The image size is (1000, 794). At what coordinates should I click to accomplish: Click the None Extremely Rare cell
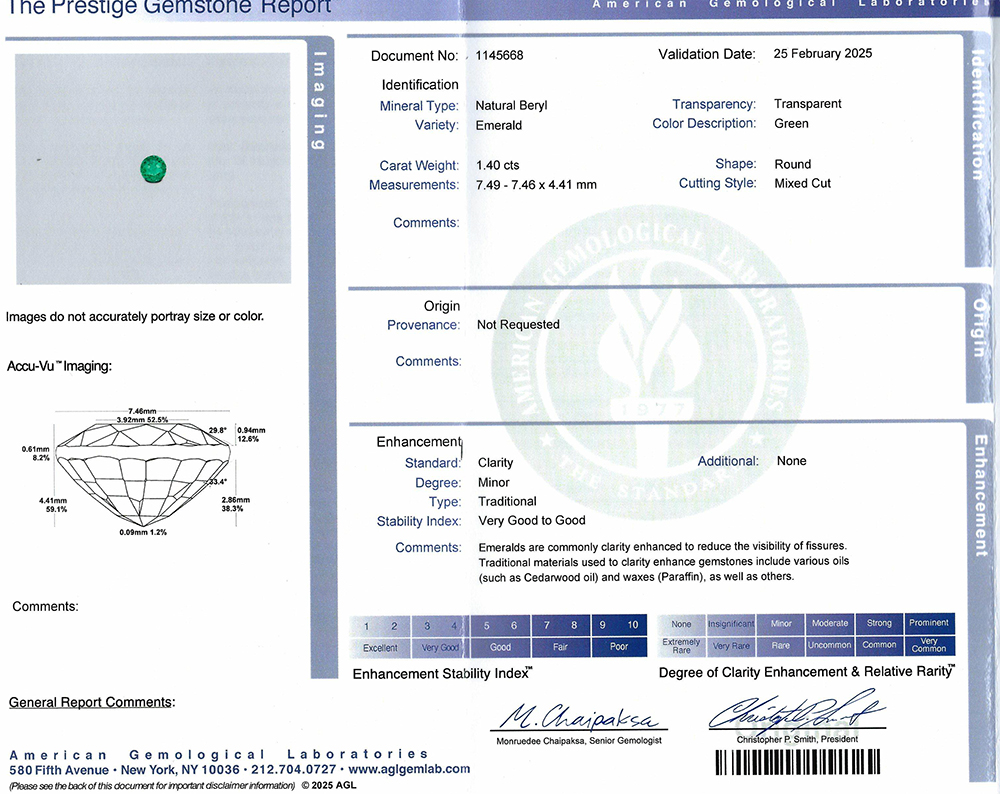[x=681, y=635]
